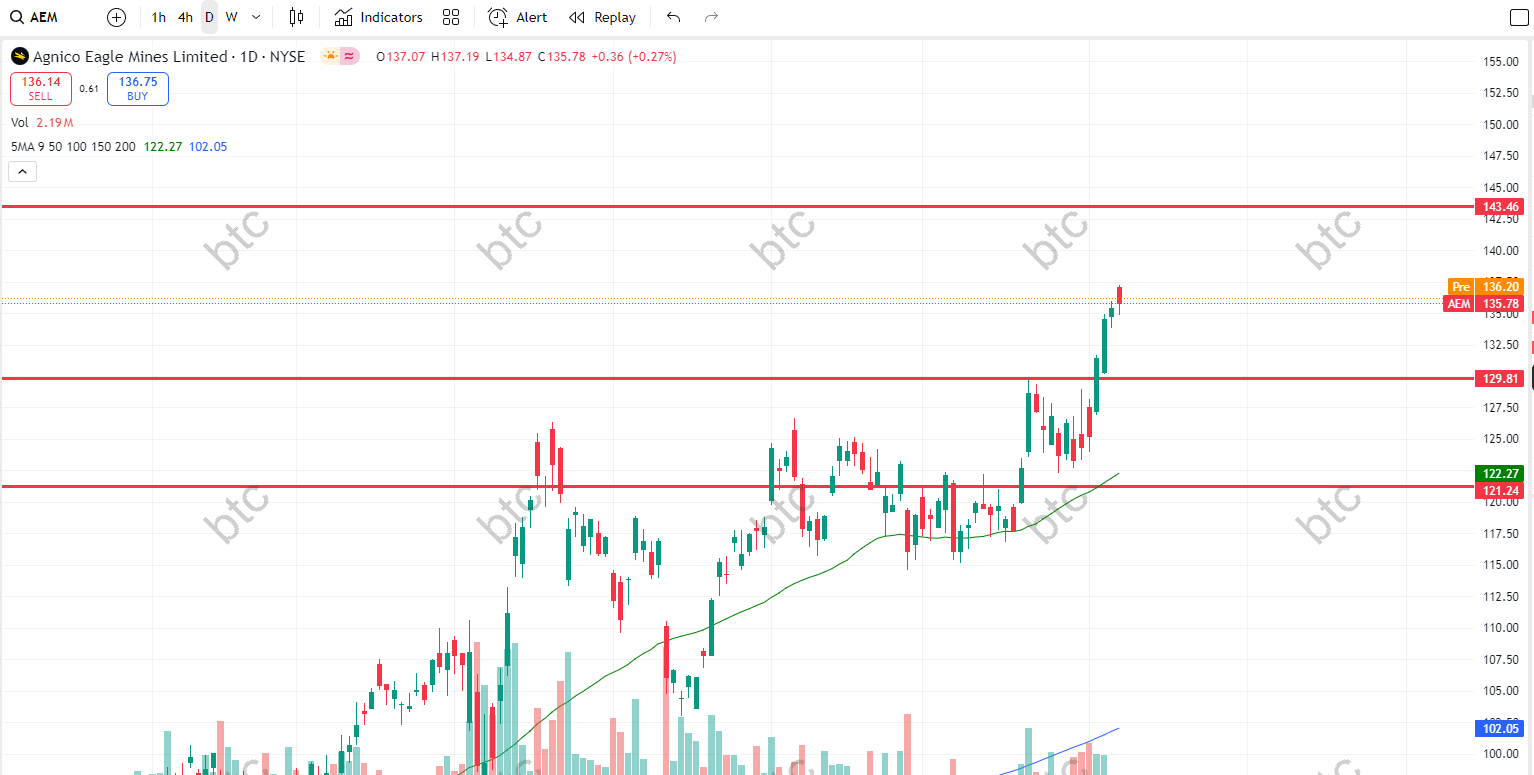Click the pre-market sun session icon
This screenshot has width=1534, height=775.
pos(330,57)
